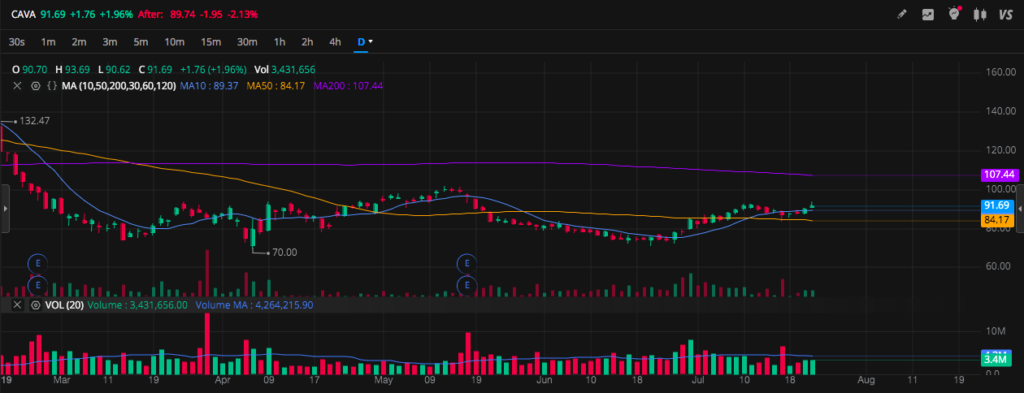
Task: Click the MA200 : 107.44 value
Action: 348,86
